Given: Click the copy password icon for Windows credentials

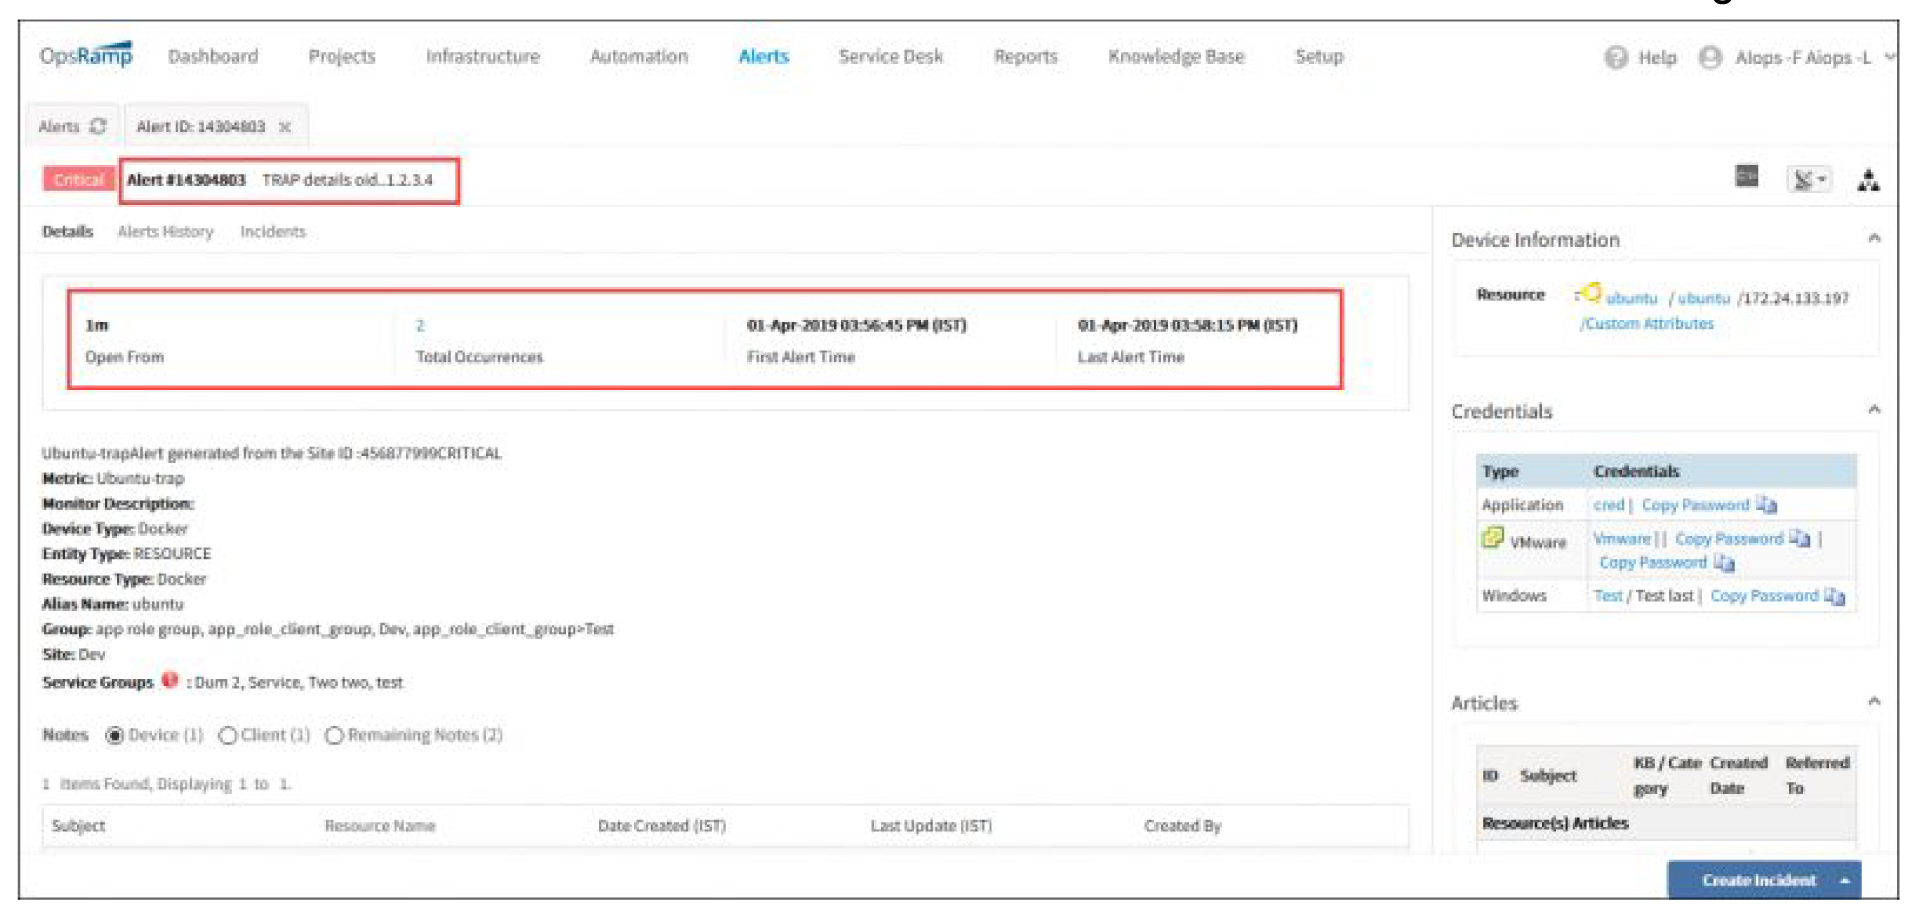Looking at the screenshot, I should coord(1838,595).
